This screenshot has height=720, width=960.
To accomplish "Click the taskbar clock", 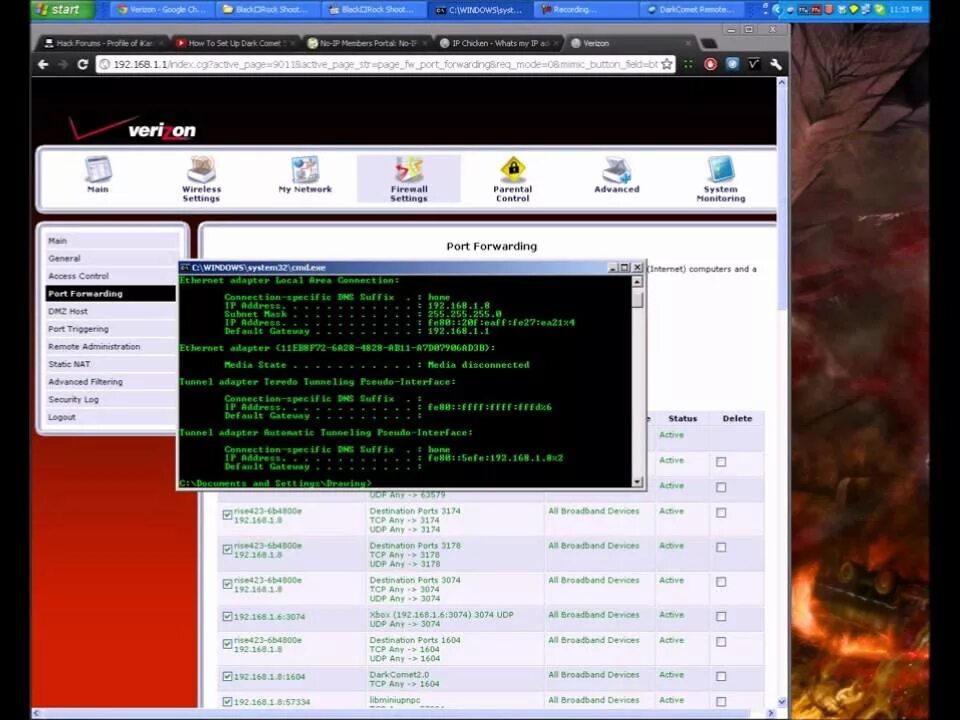I will [905, 9].
